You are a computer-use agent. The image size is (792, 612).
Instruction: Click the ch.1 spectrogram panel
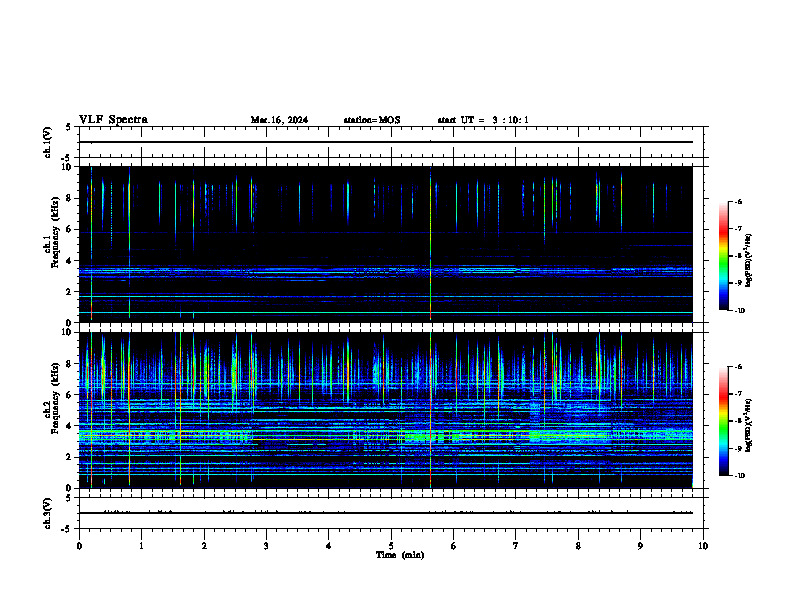click(x=385, y=244)
